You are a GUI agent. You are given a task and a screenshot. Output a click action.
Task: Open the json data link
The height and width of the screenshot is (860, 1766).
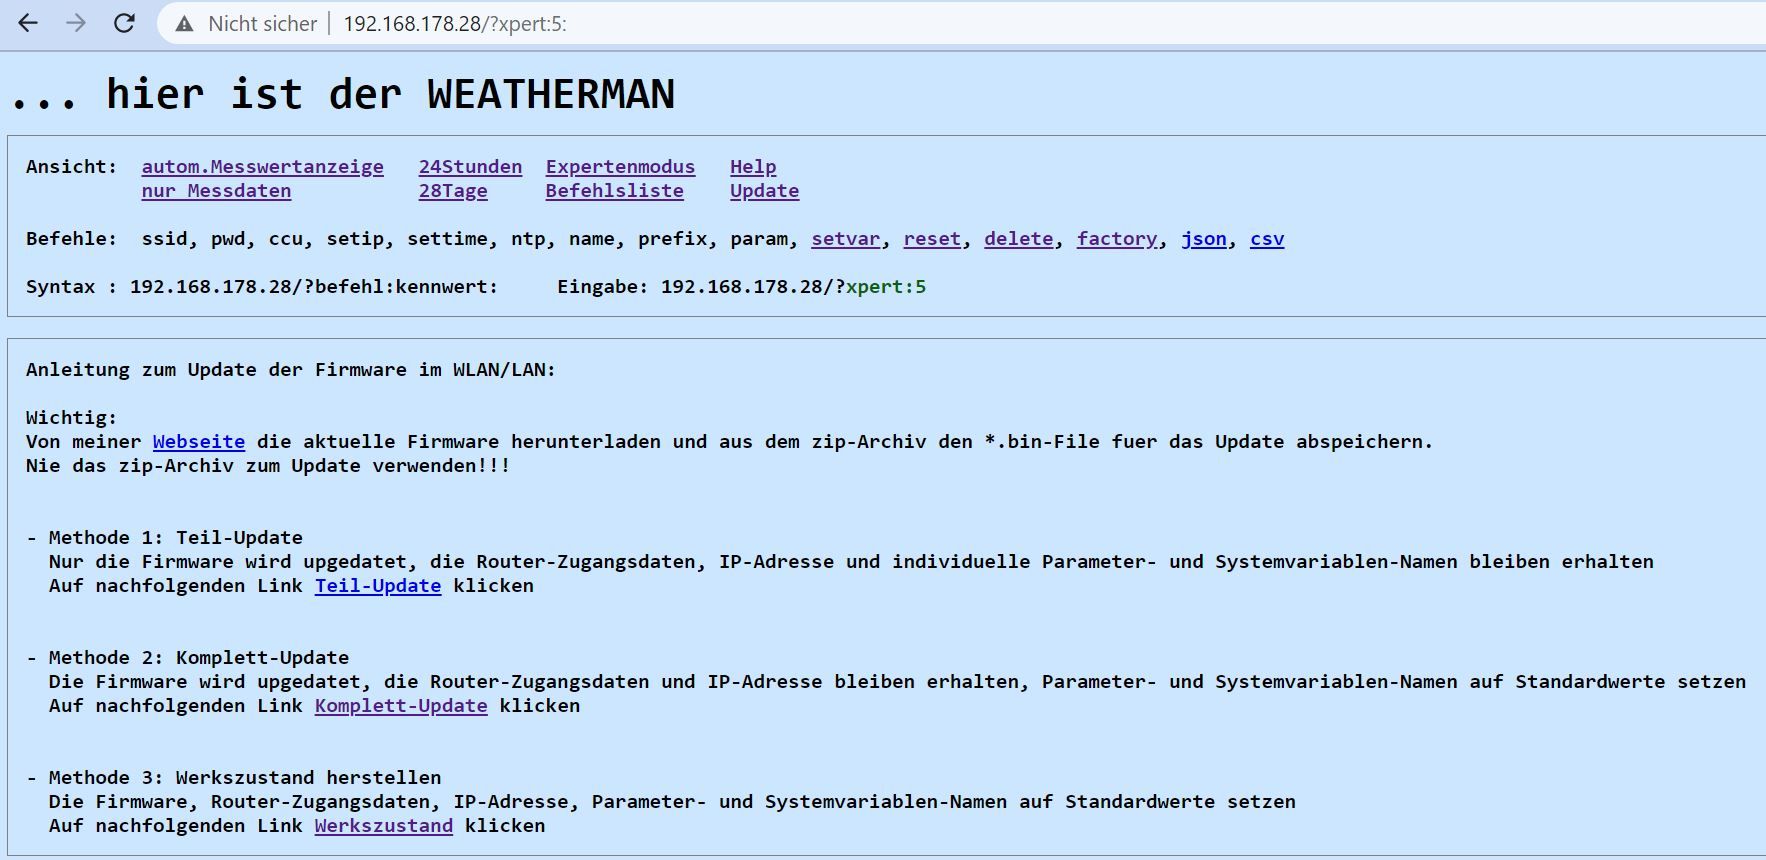coord(1204,239)
